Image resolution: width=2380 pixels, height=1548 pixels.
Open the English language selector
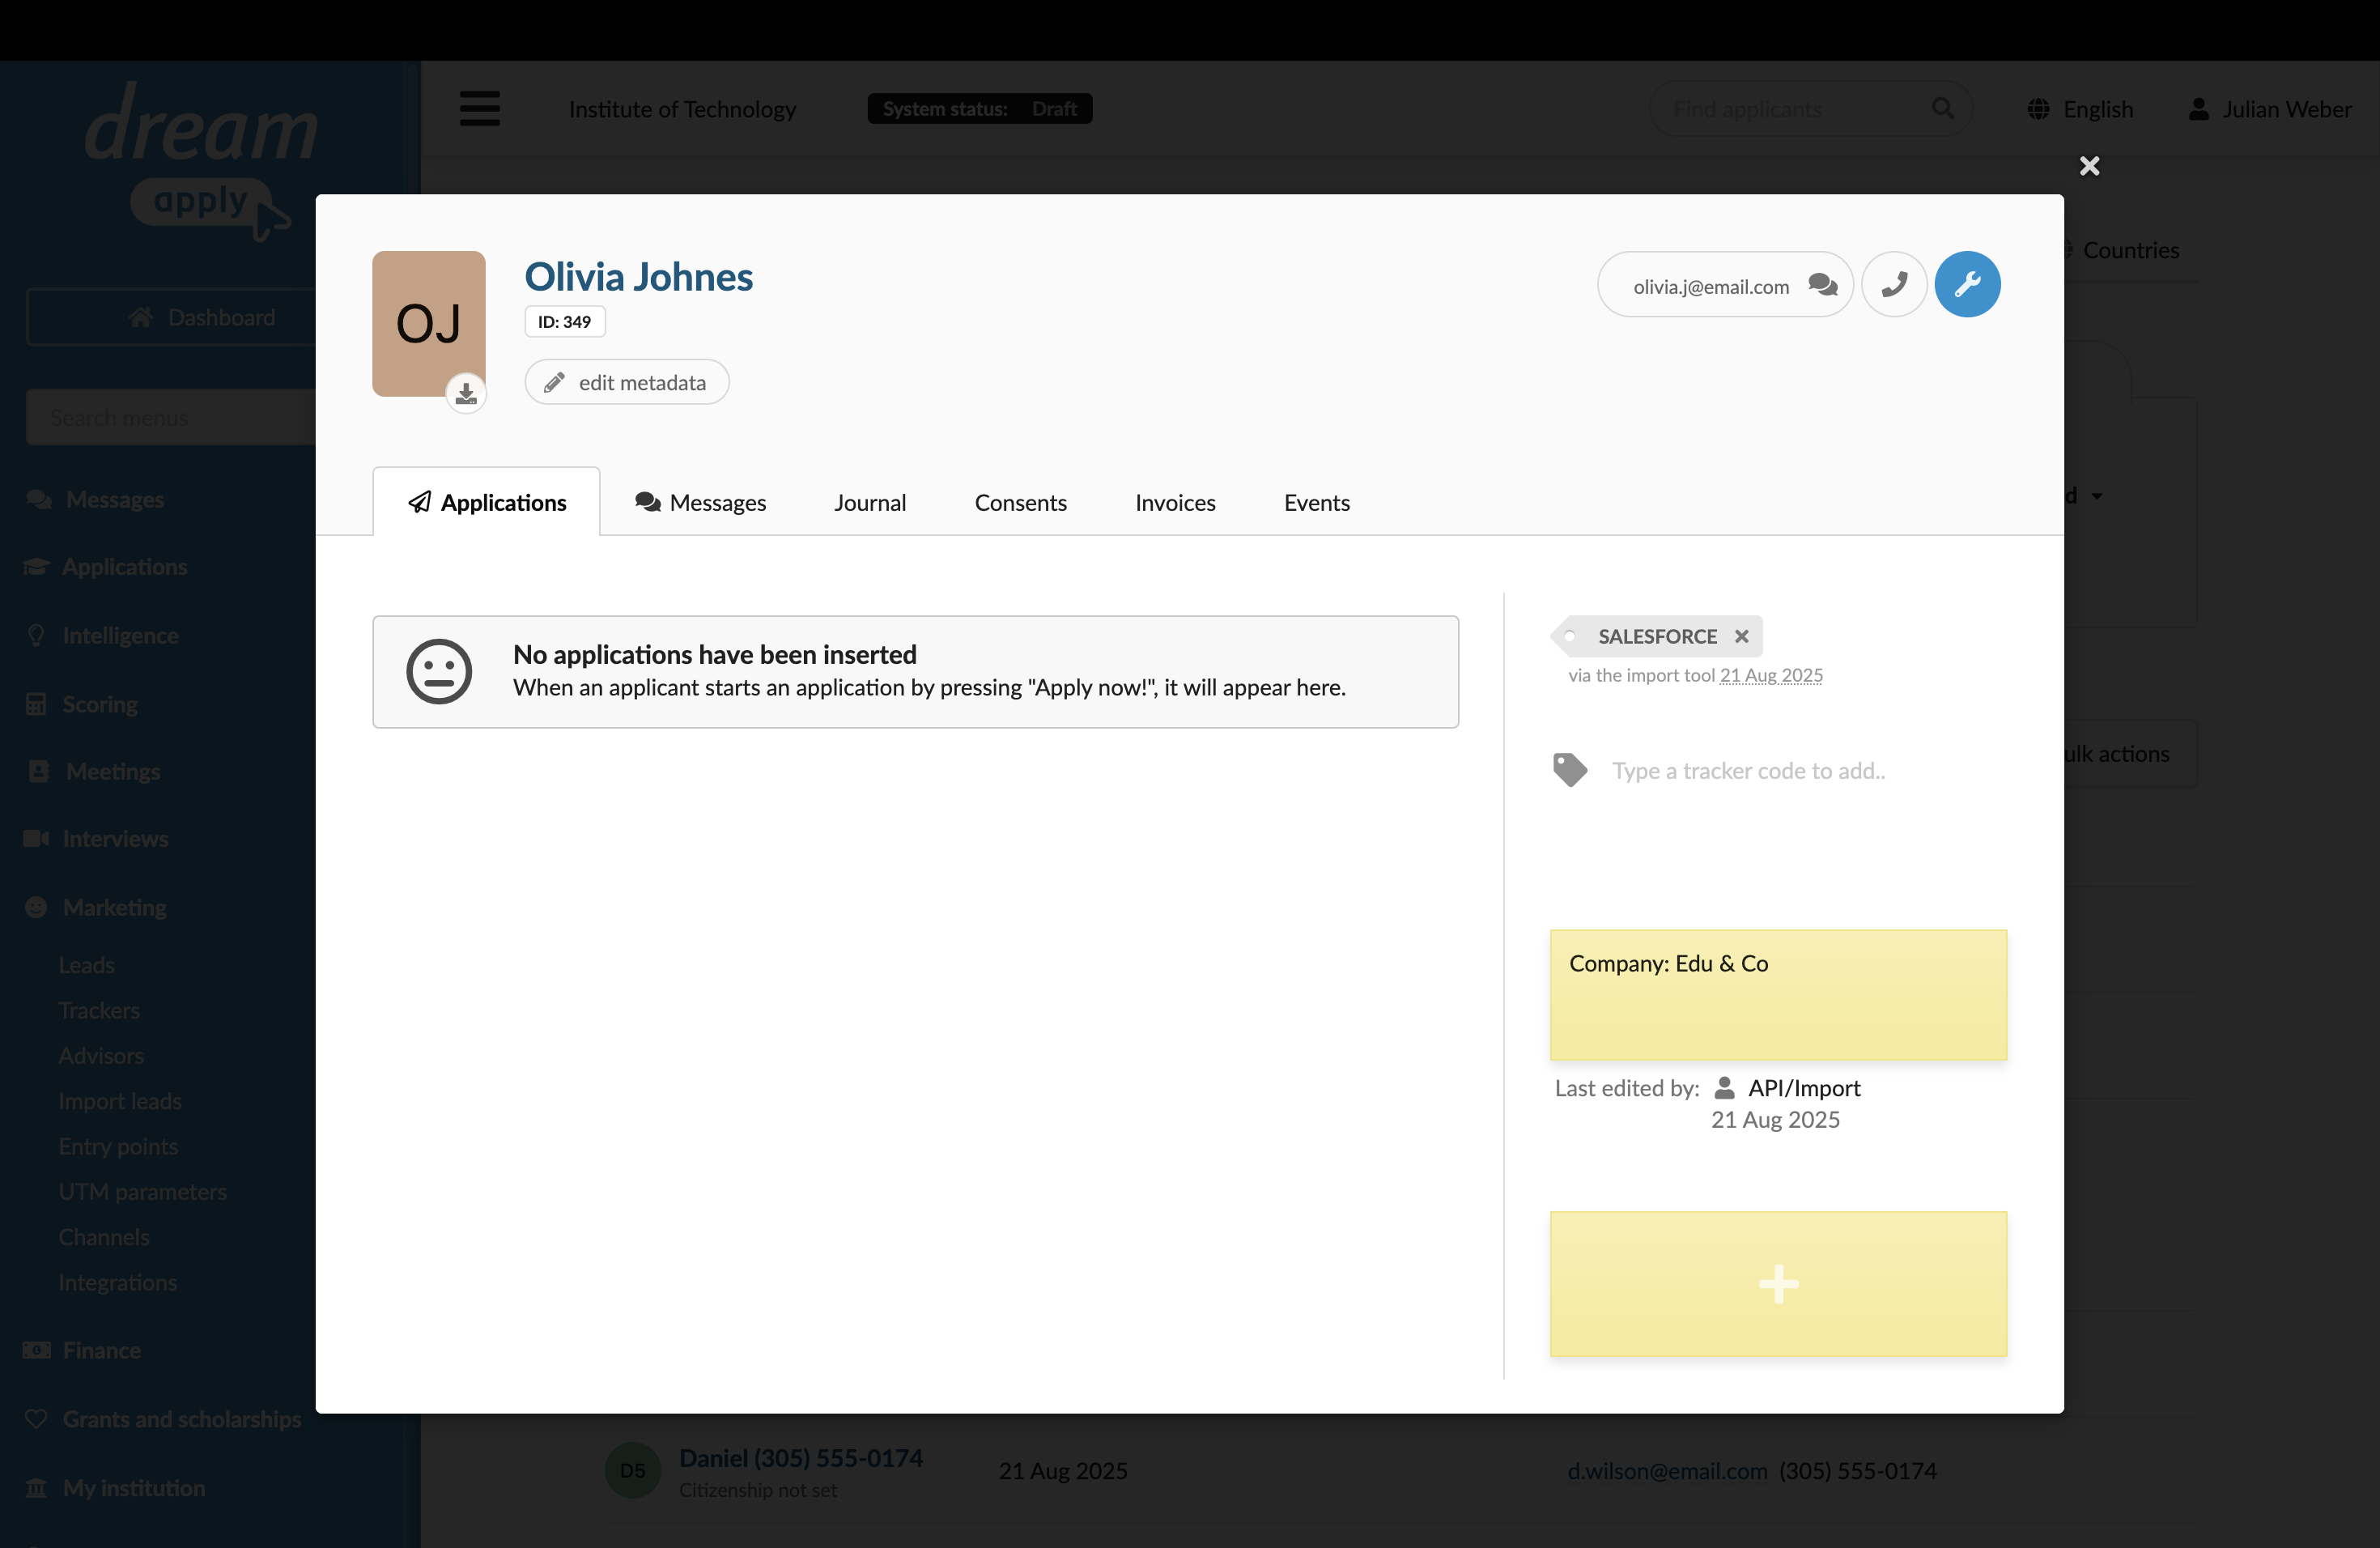(2080, 109)
